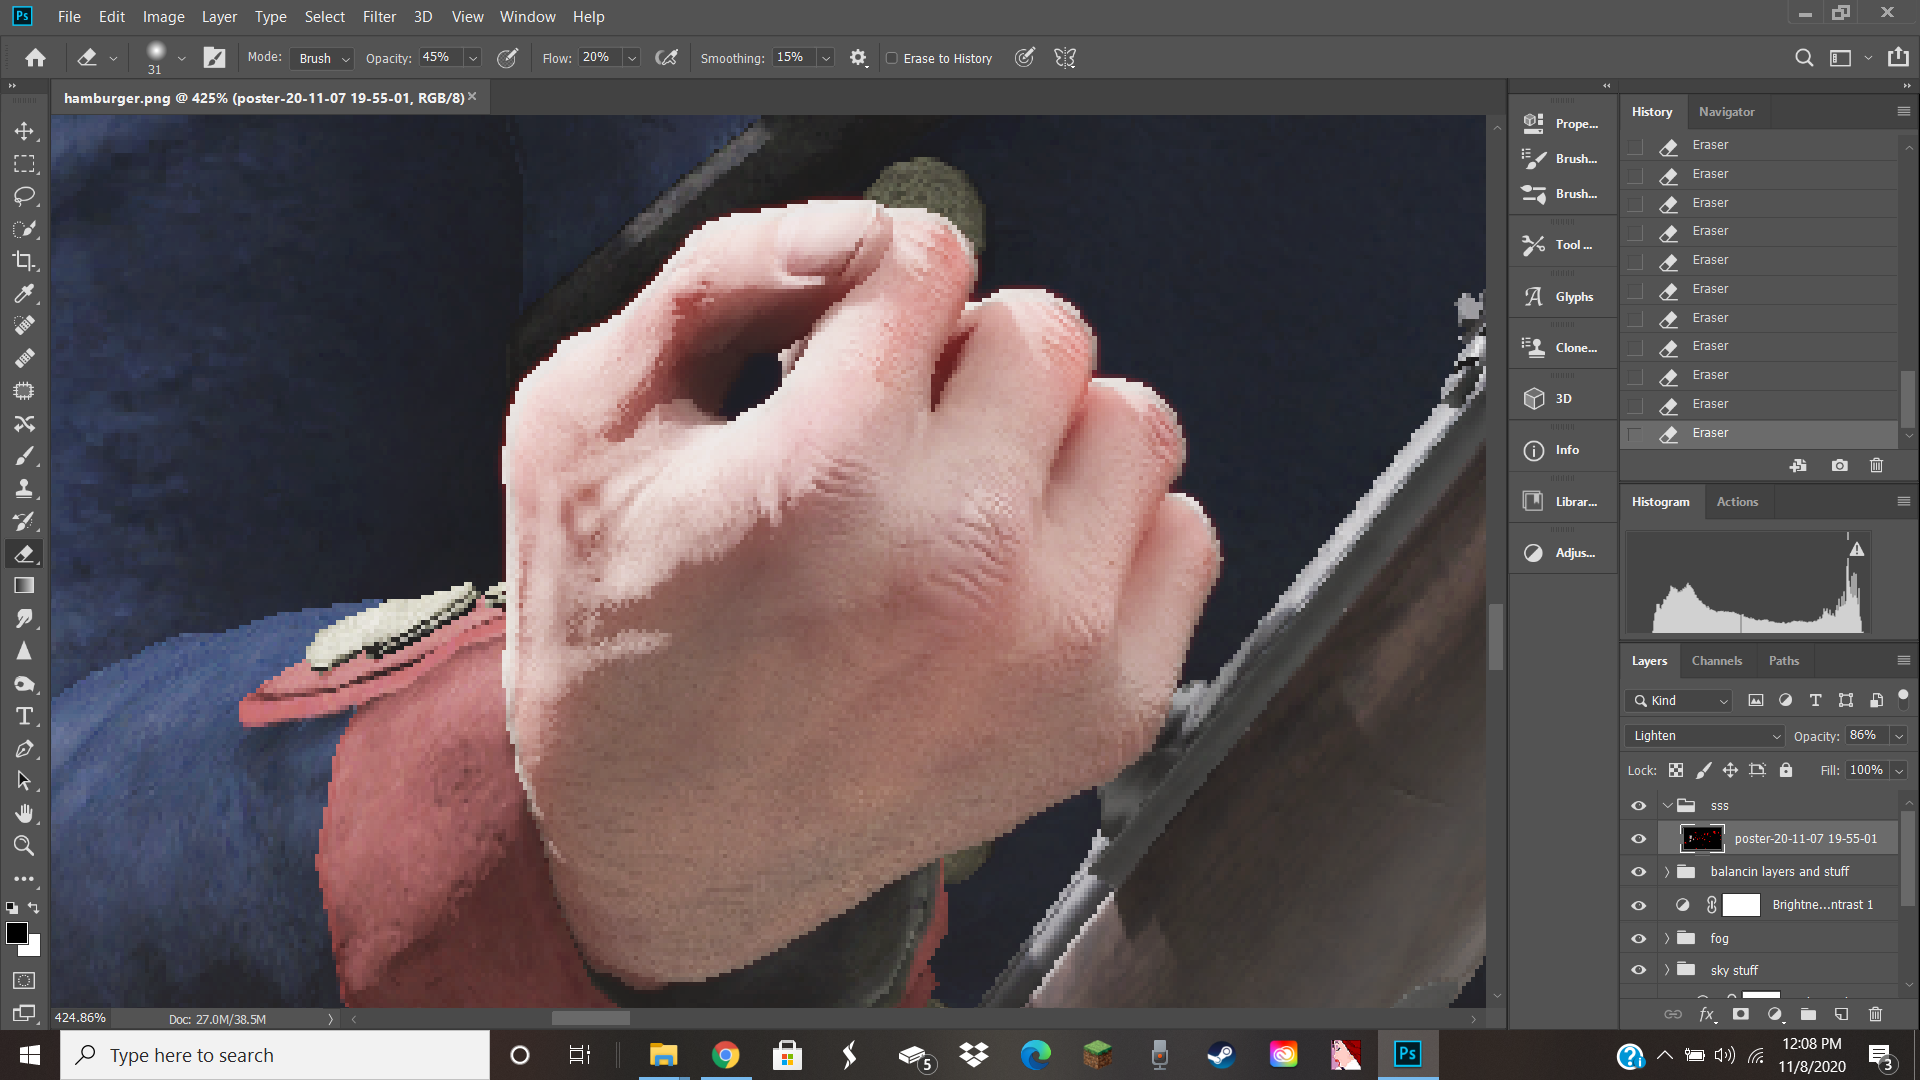Screen dimensions: 1920x1080
Task: Open the Glyphs panel
Action: (1562, 297)
